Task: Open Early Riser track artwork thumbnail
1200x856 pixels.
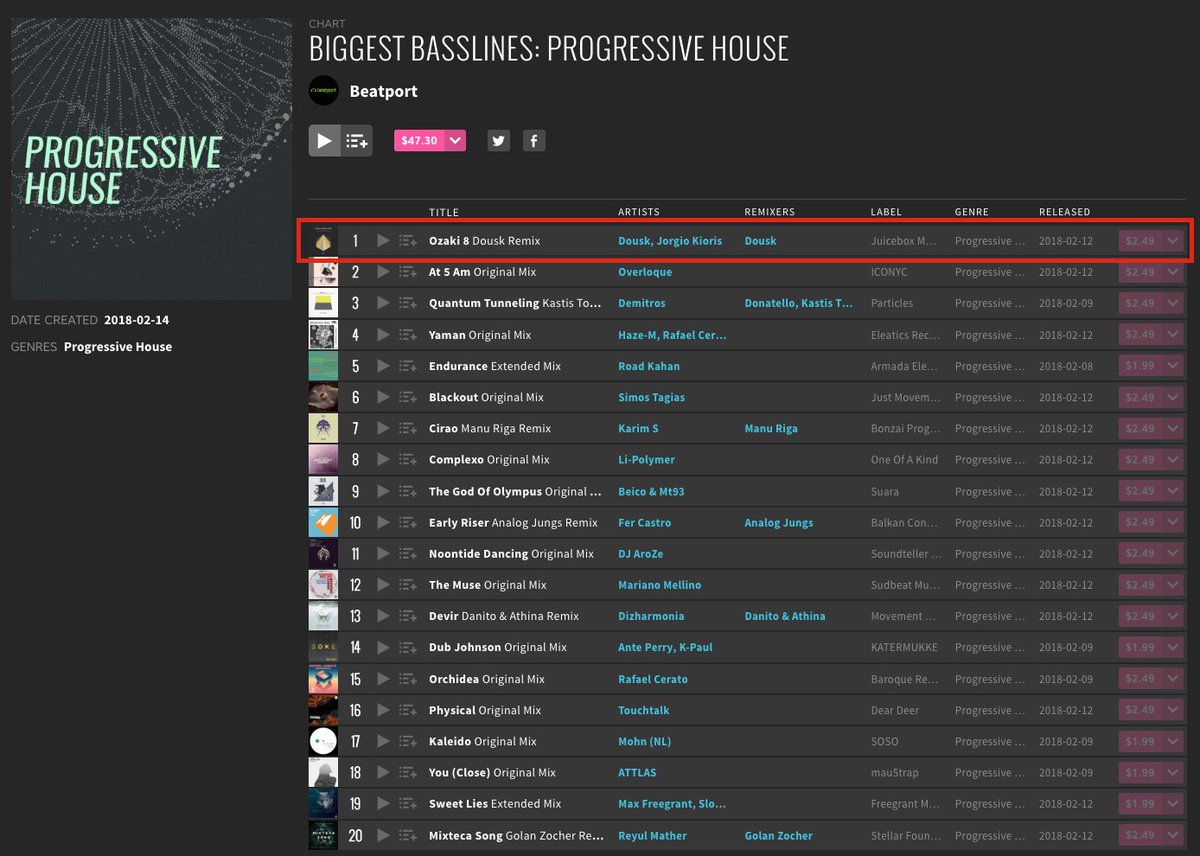Action: 323,522
